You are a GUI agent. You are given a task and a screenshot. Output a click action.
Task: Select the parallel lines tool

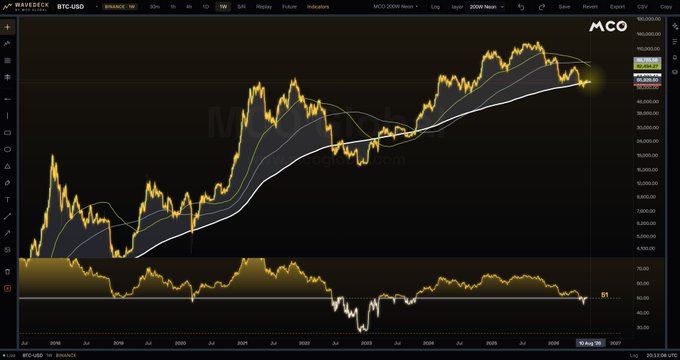(x=7, y=61)
